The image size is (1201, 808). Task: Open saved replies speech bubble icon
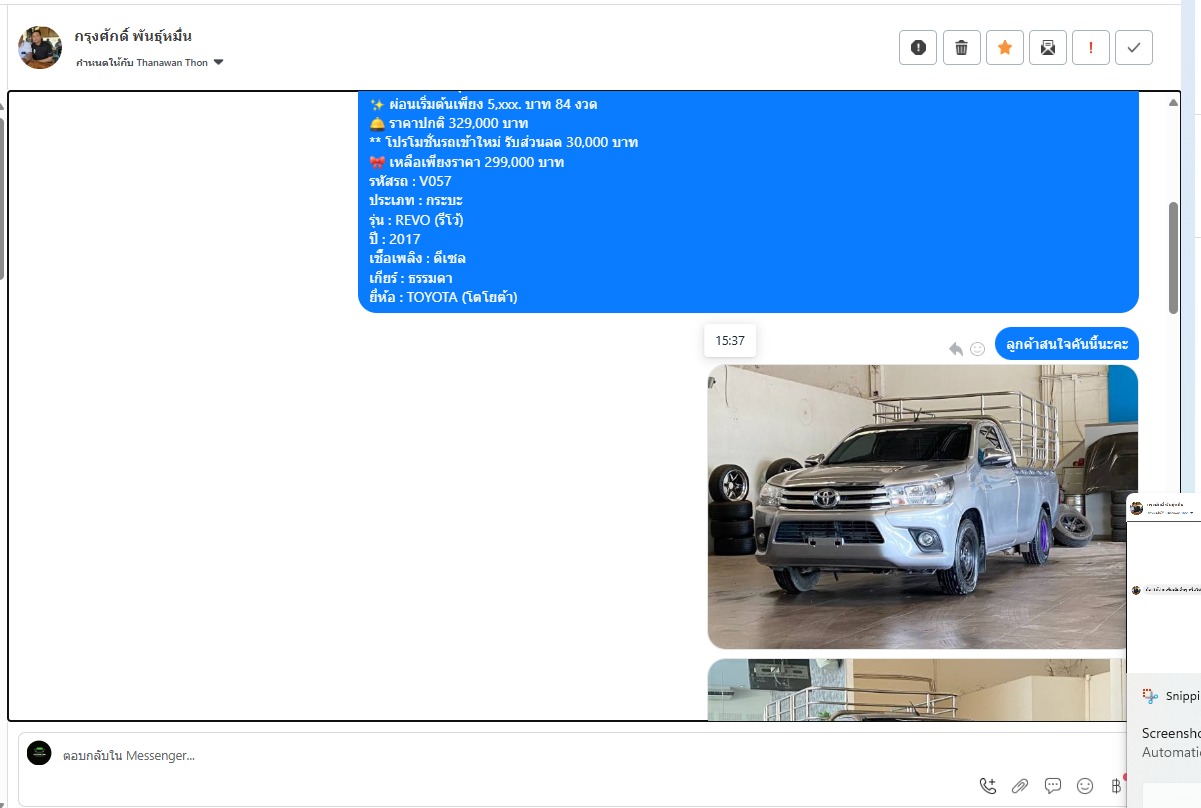click(x=1053, y=786)
